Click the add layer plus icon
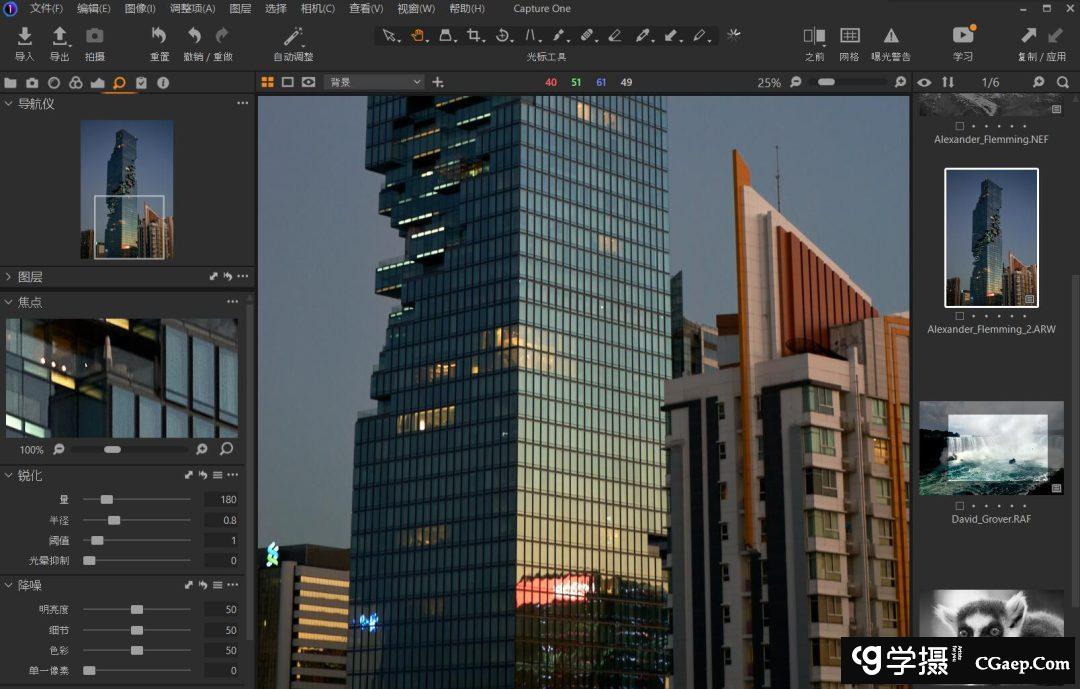 pos(438,82)
